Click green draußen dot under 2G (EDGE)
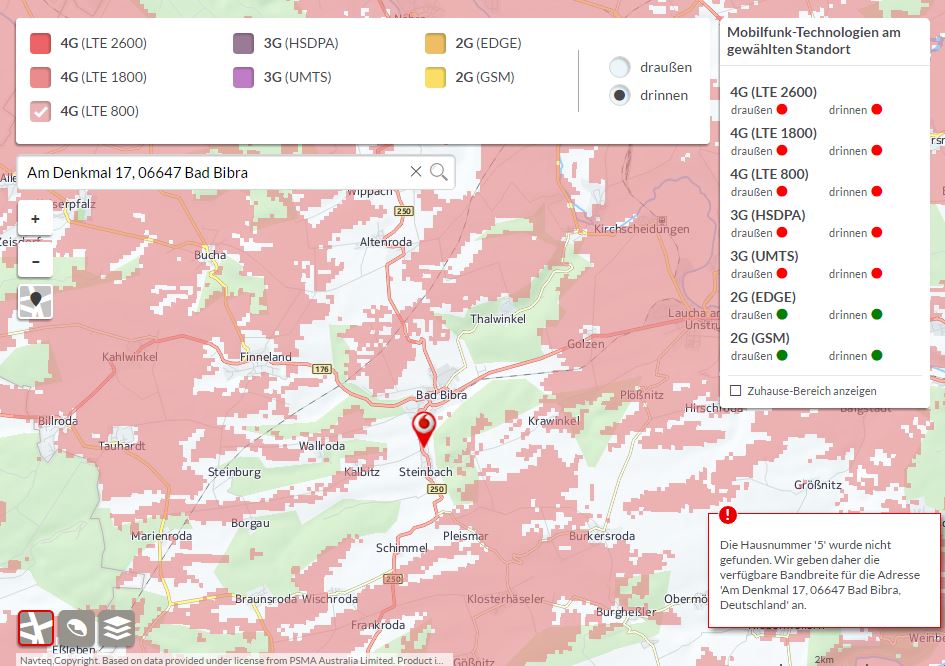Screen dimensions: 945x666 click(782, 315)
